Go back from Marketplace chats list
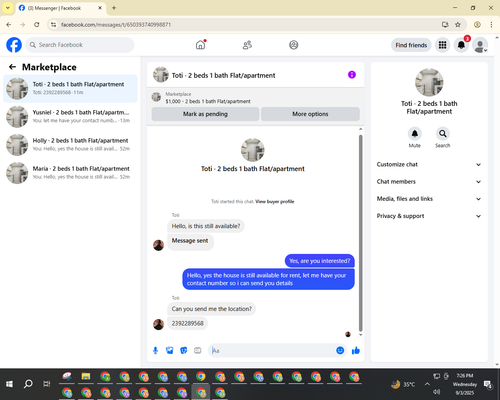 12,67
